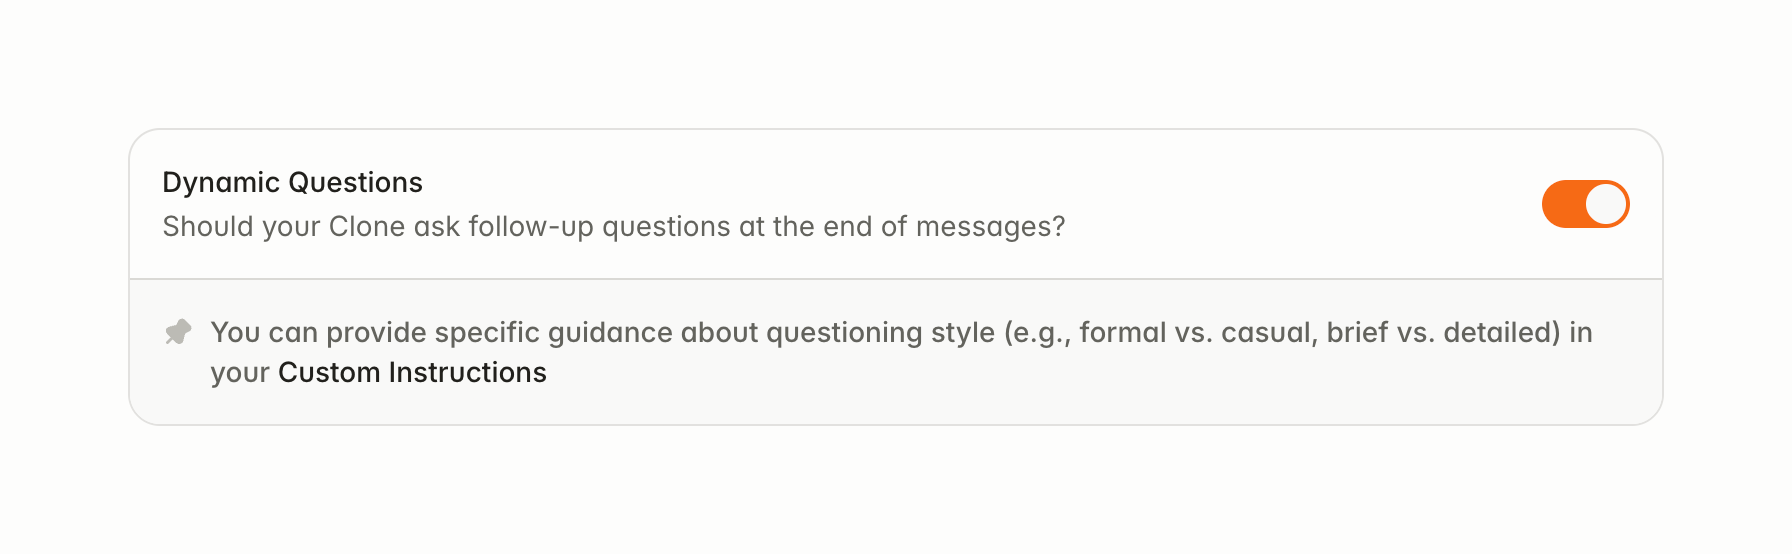Click the orange track of the switch
The height and width of the screenshot is (554, 1792).
(x=1563, y=204)
